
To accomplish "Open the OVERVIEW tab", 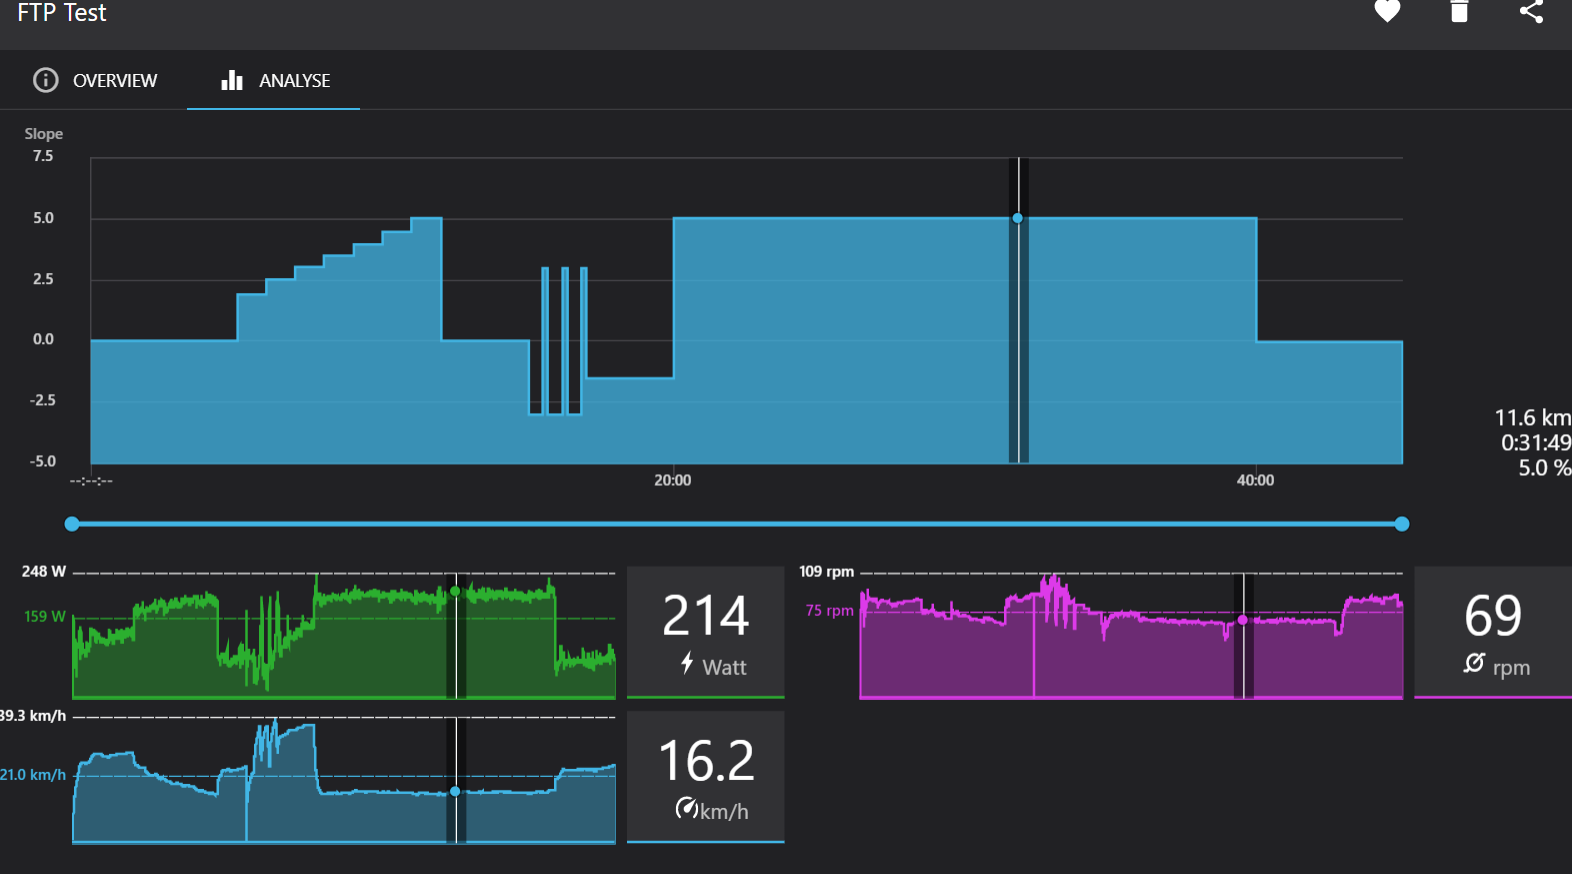I will (x=95, y=80).
